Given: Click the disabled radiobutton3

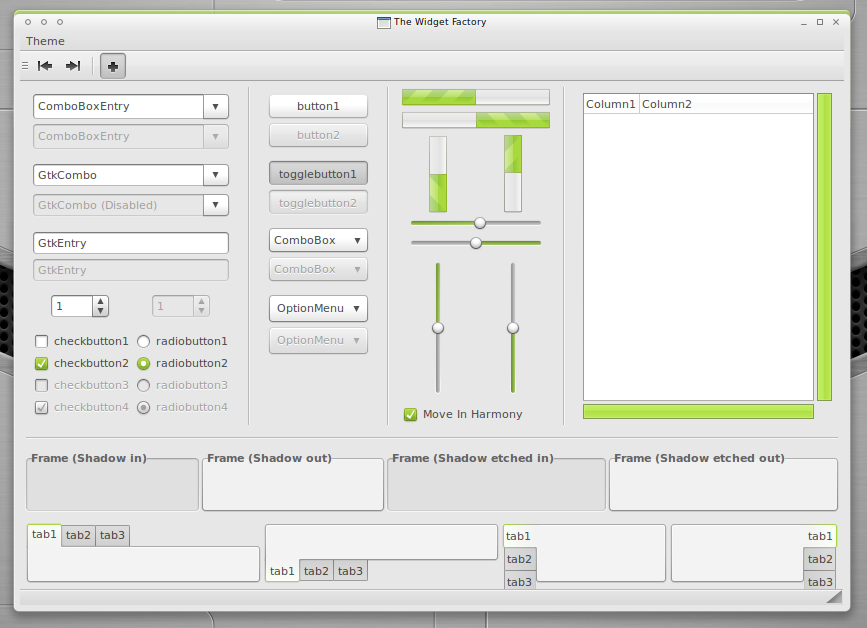Looking at the screenshot, I should pos(182,385).
